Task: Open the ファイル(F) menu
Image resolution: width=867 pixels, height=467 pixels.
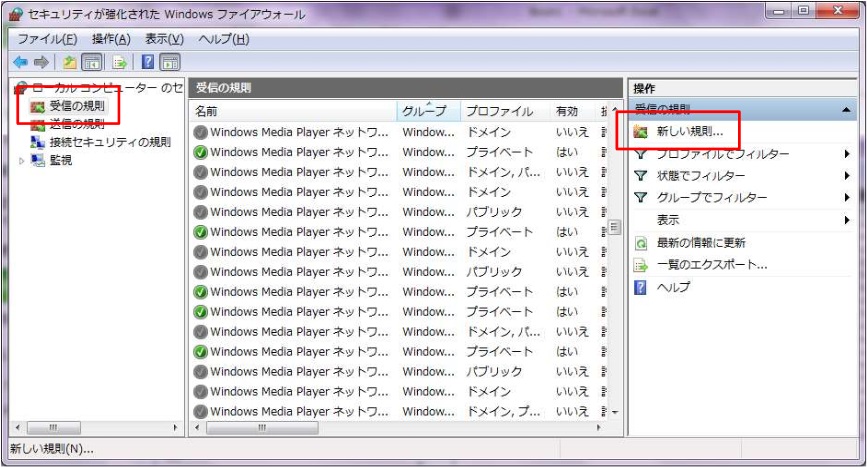Action: pyautogui.click(x=48, y=39)
